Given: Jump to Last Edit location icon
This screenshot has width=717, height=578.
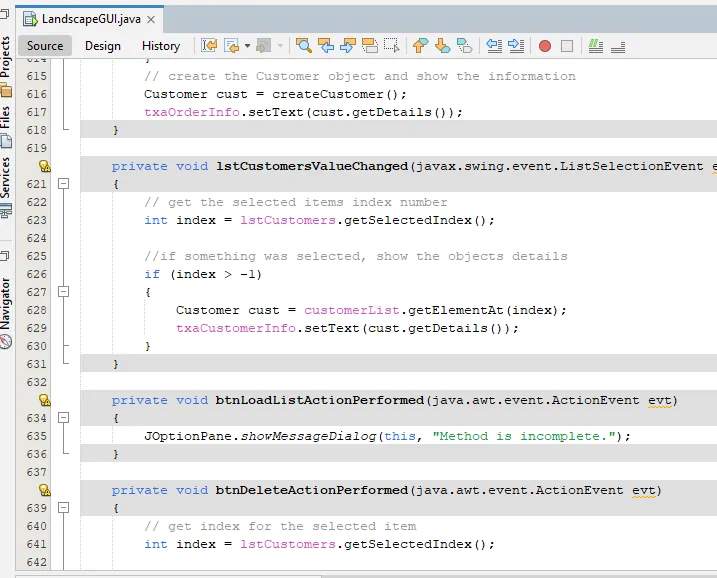Looking at the screenshot, I should pyautogui.click(x=209, y=46).
